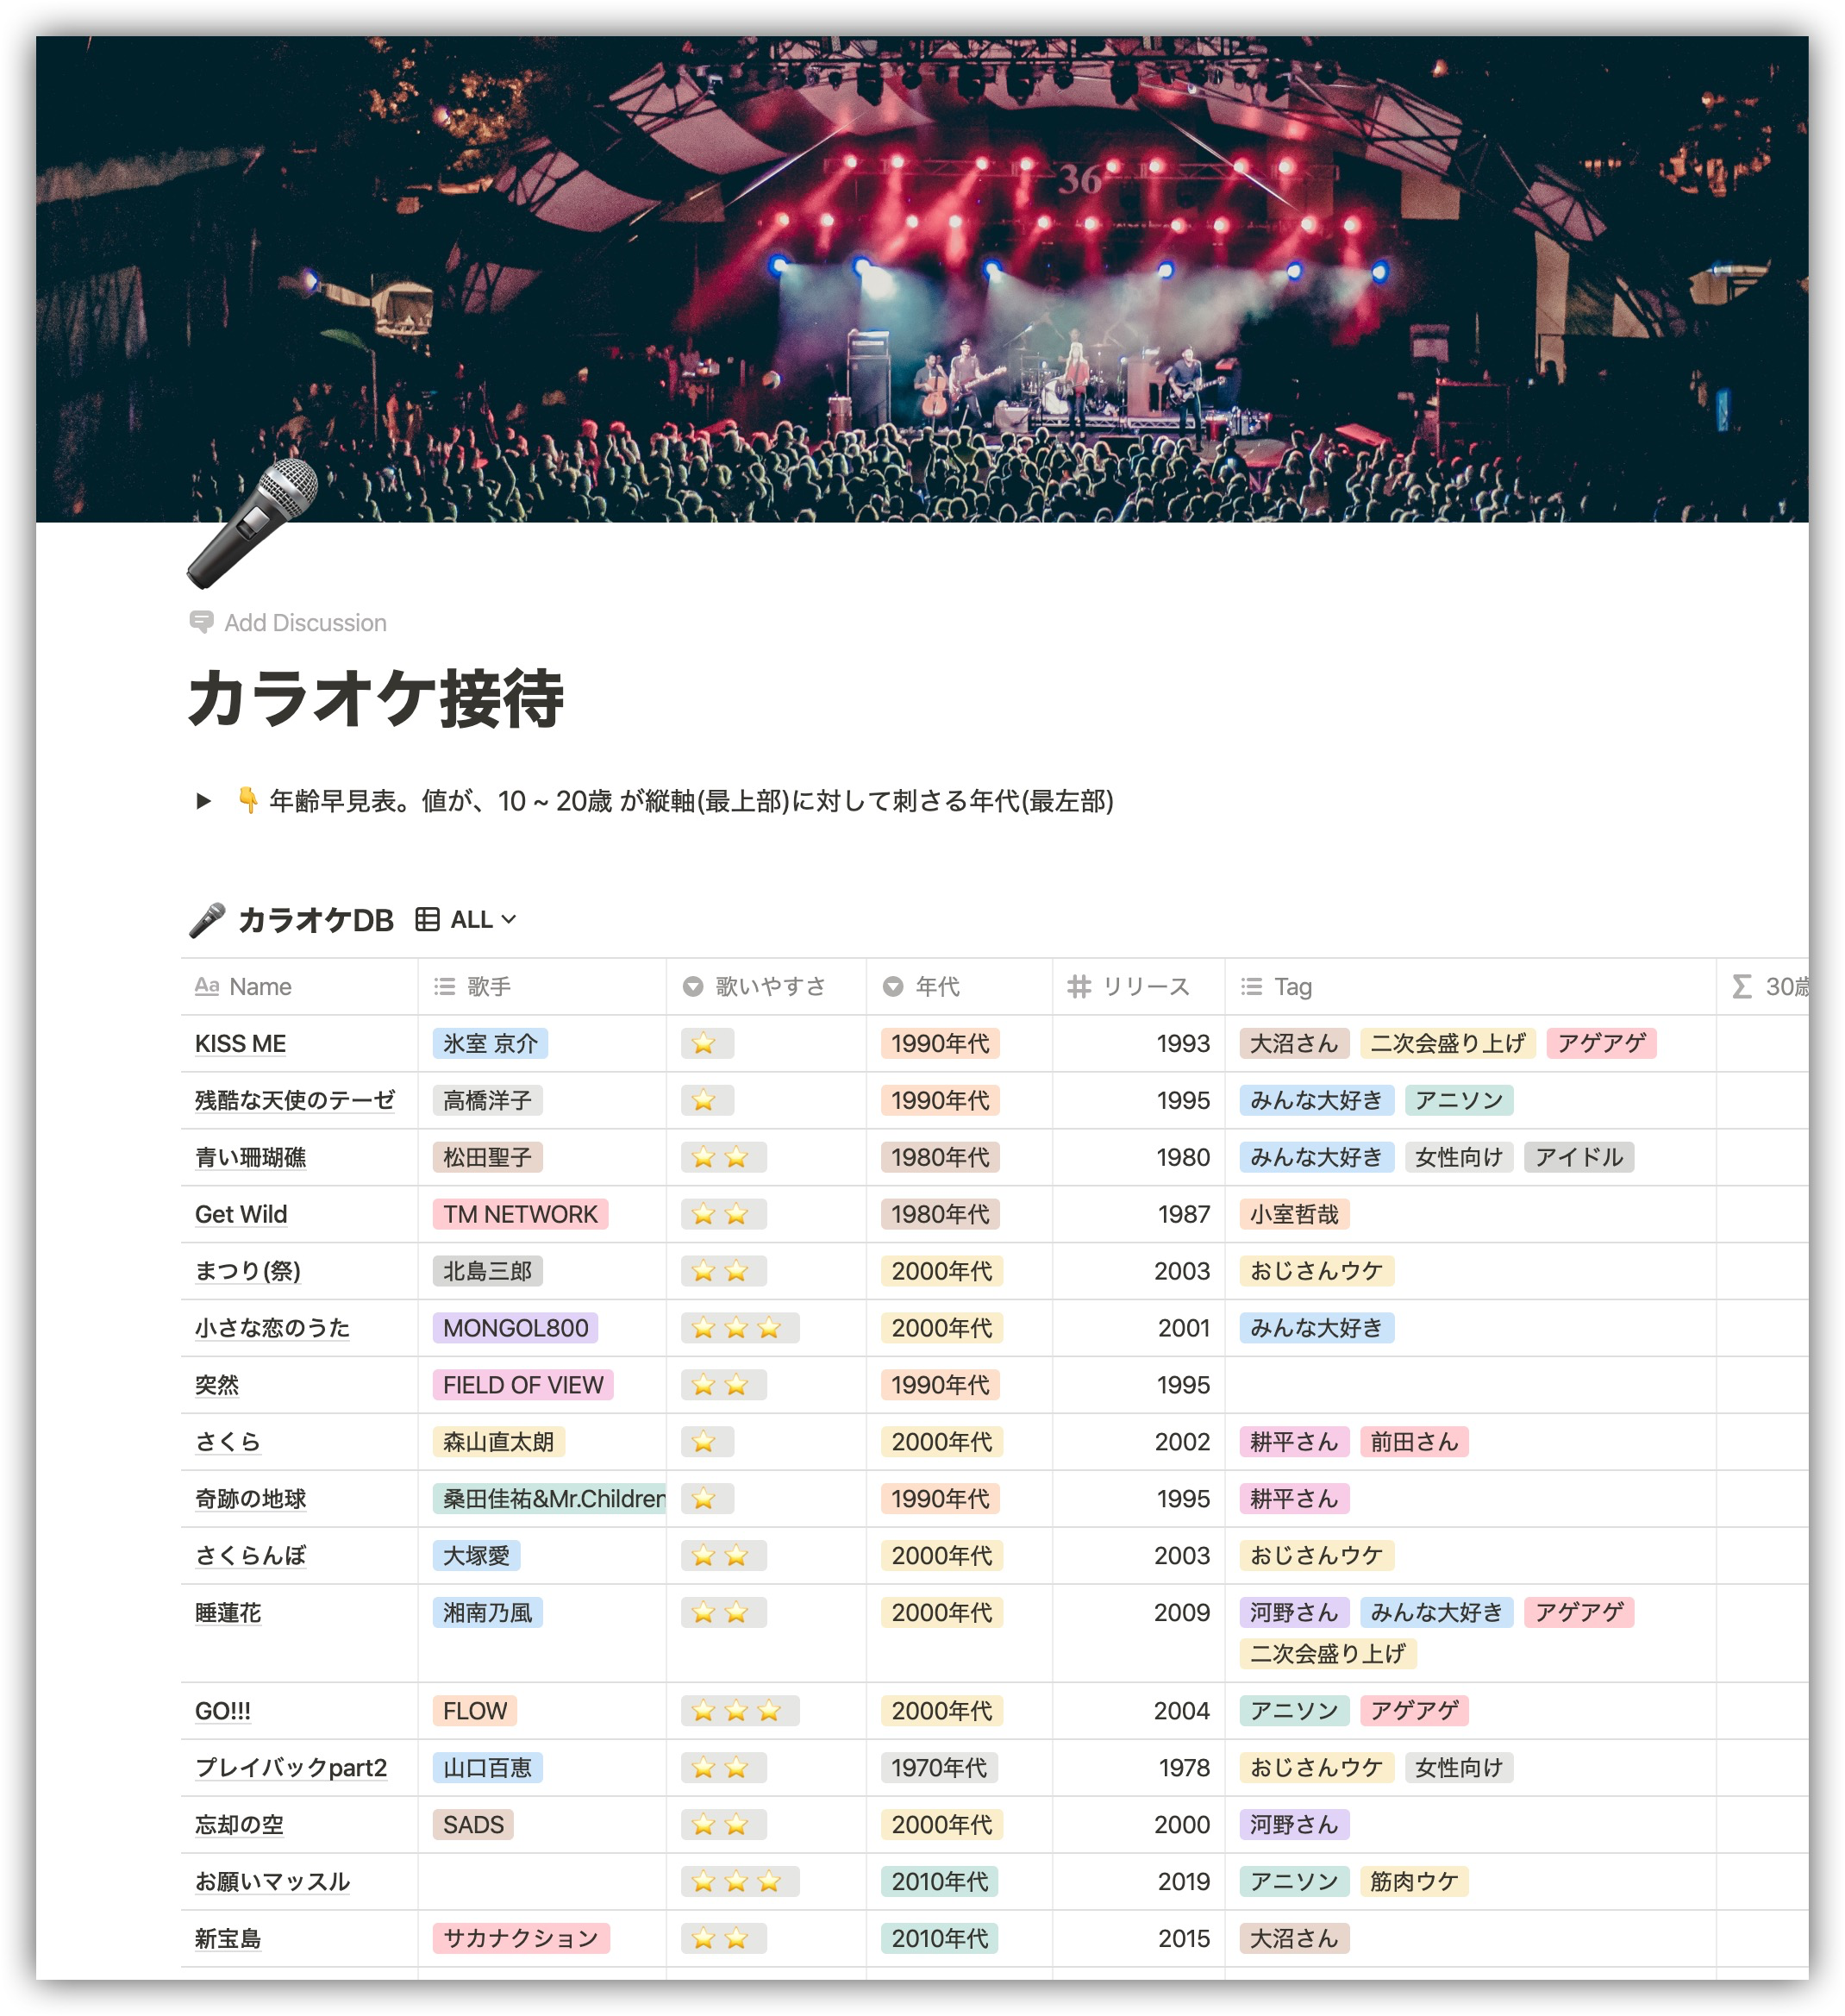The image size is (1845, 2016).
Task: Click the 歌いやすさ column select icon
Action: coord(693,986)
